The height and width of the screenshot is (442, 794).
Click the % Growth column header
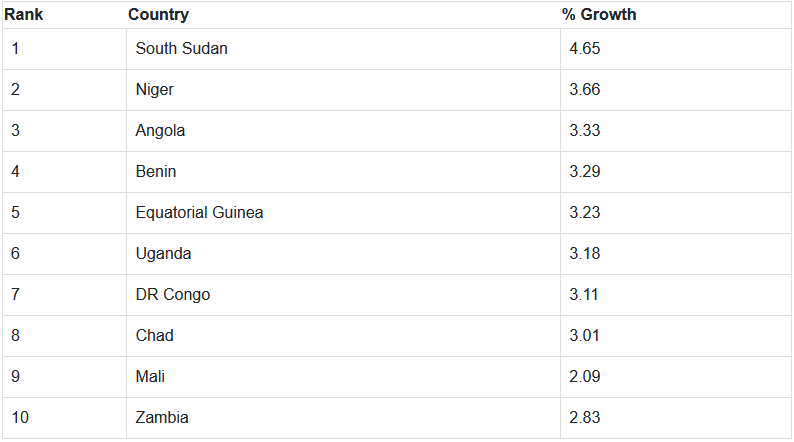coord(599,15)
